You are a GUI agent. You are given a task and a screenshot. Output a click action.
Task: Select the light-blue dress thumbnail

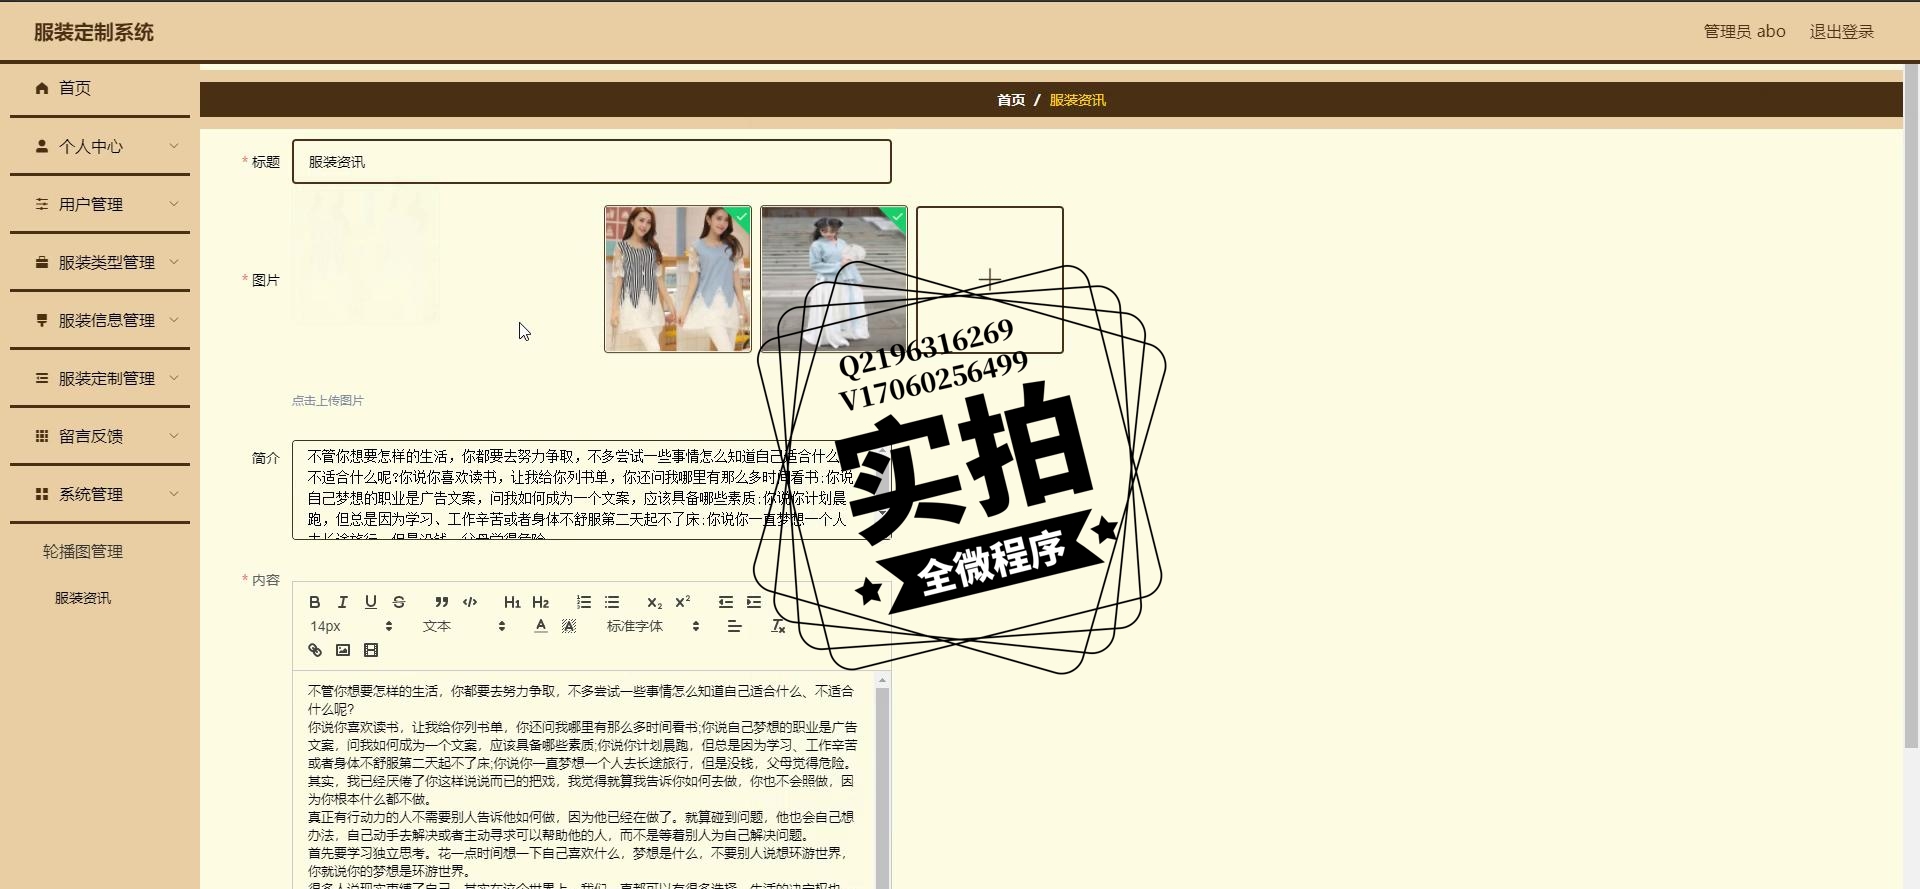tap(833, 279)
